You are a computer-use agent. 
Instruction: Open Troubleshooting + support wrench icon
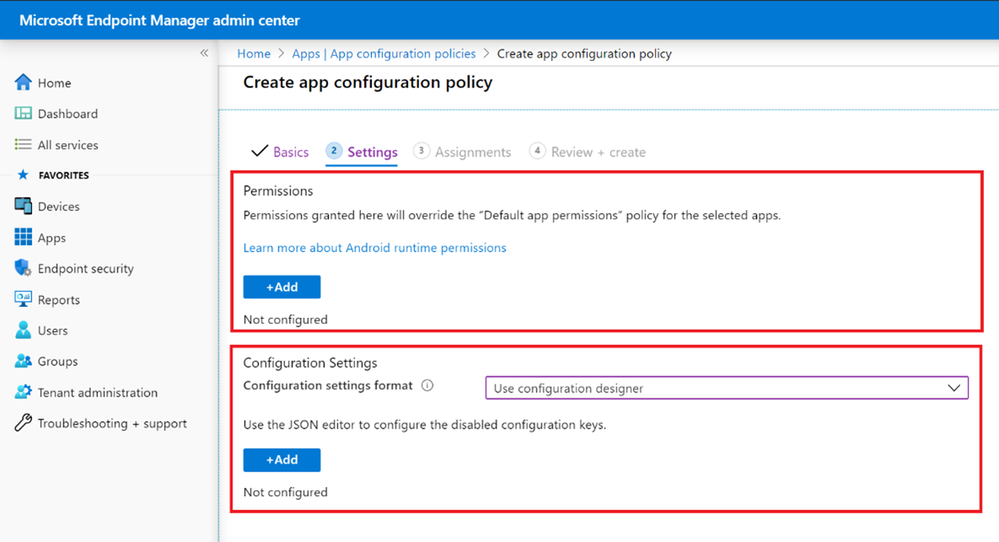point(23,423)
